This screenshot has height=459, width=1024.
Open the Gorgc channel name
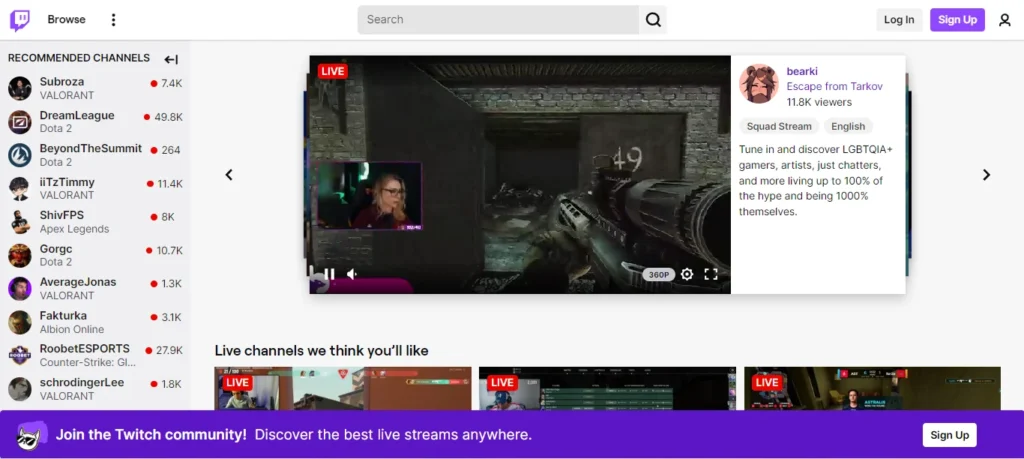(x=56, y=249)
